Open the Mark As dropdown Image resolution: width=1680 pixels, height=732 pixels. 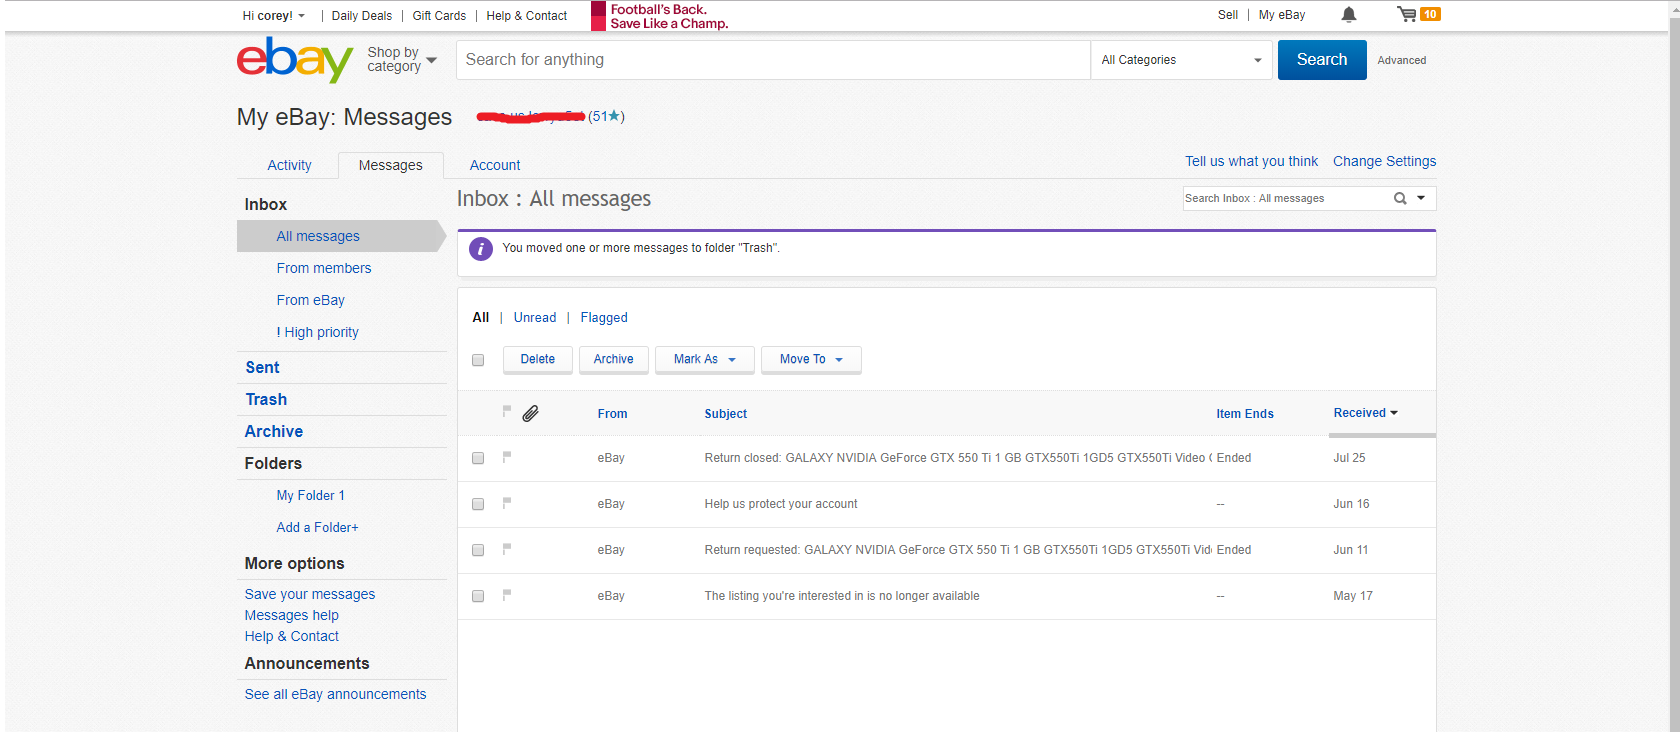click(x=704, y=359)
